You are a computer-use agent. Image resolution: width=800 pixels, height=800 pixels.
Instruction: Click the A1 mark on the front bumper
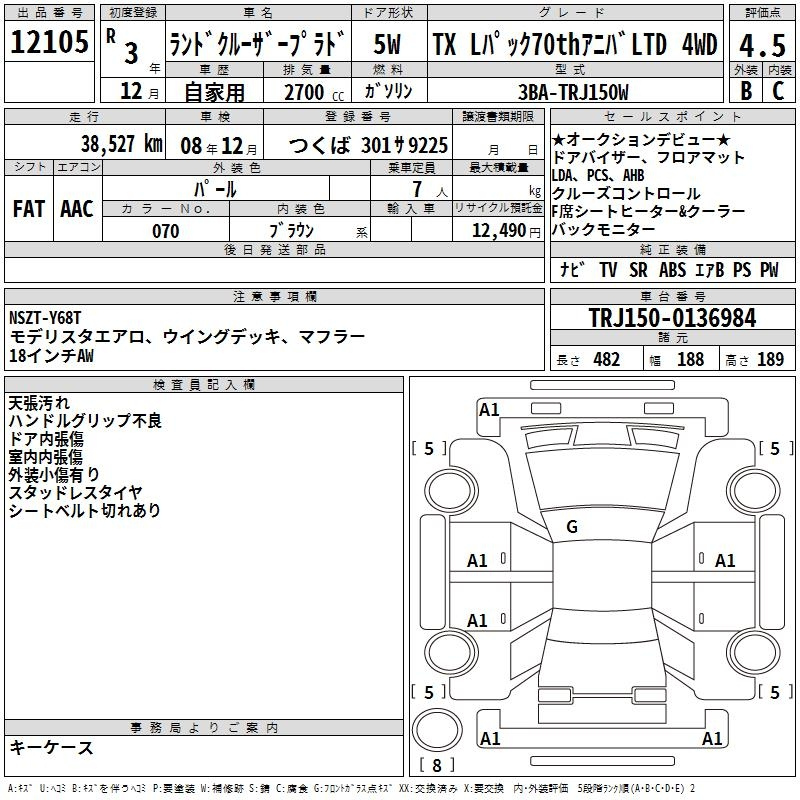(489, 410)
